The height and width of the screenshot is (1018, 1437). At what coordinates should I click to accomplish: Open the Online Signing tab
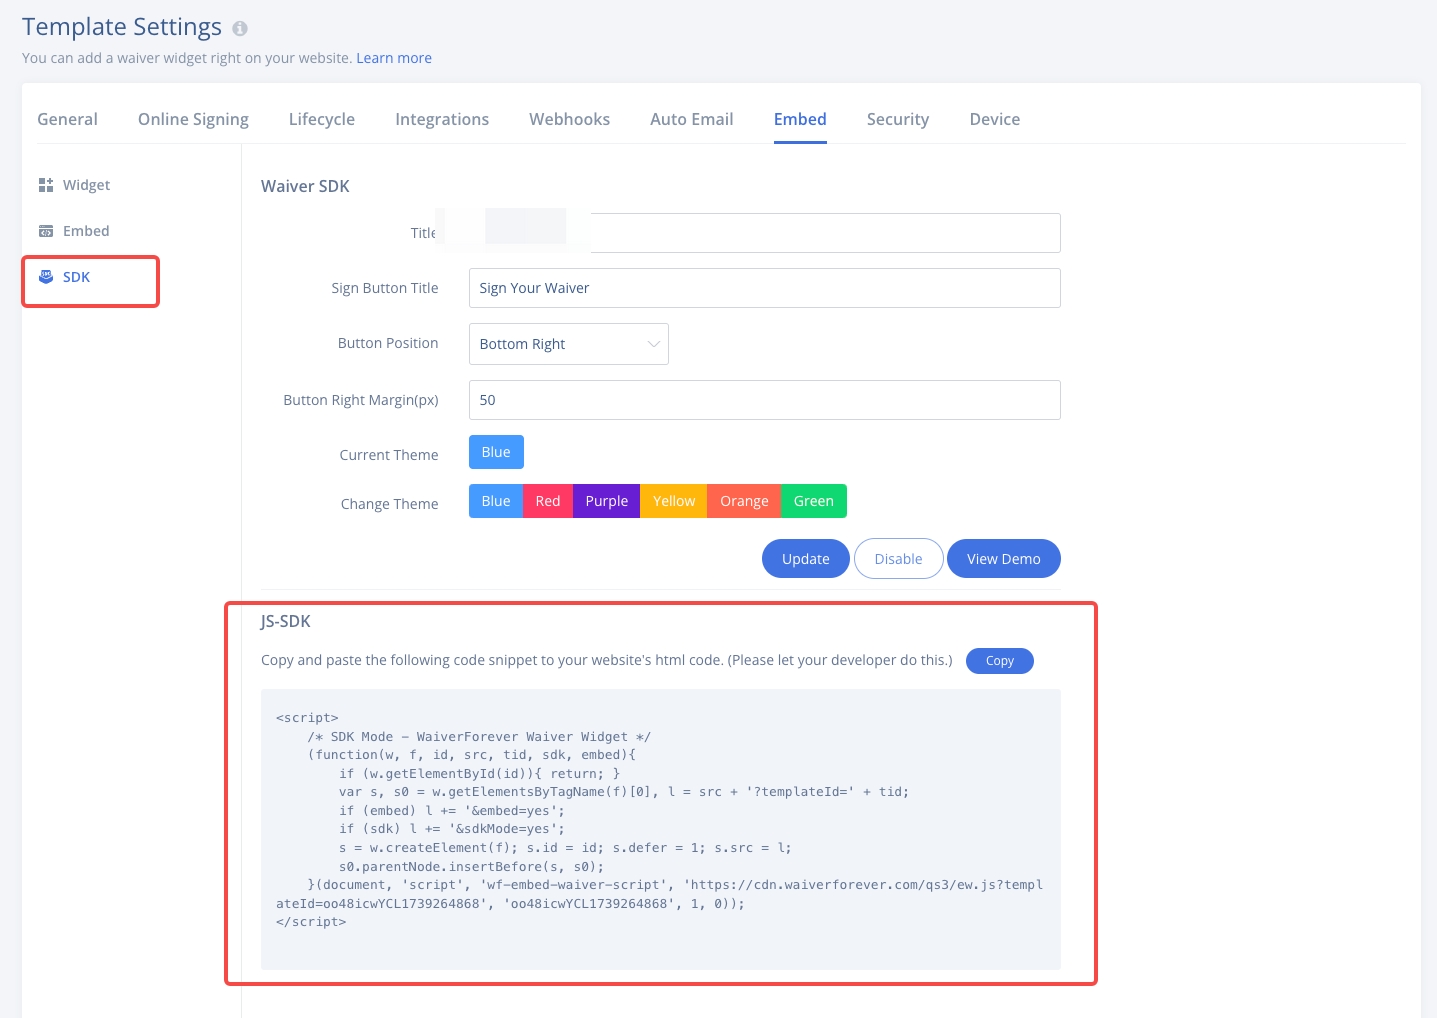pyautogui.click(x=193, y=119)
